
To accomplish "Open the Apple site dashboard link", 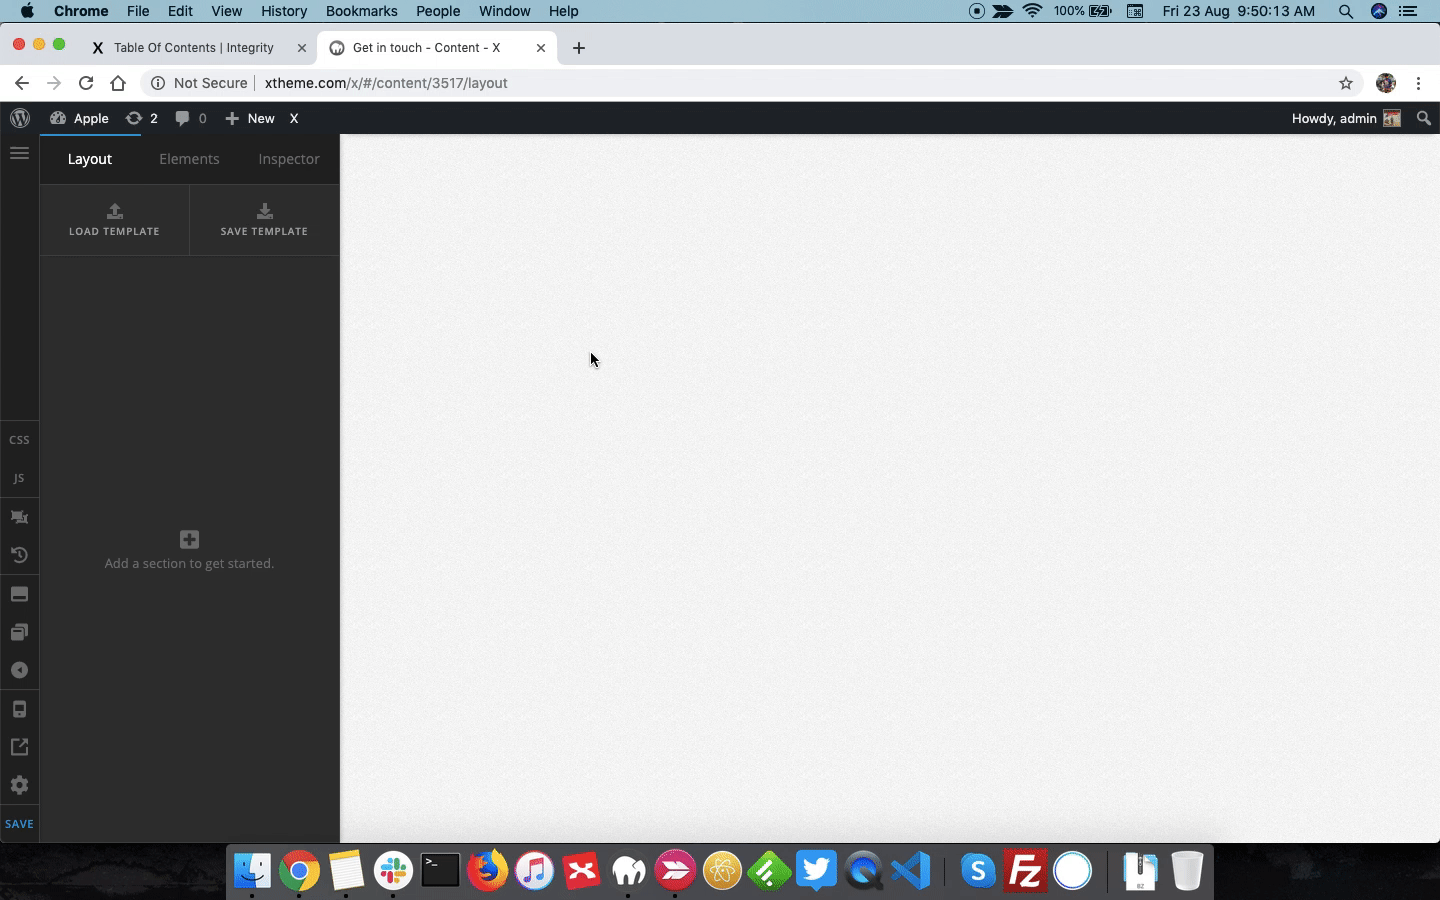I will pos(79,118).
